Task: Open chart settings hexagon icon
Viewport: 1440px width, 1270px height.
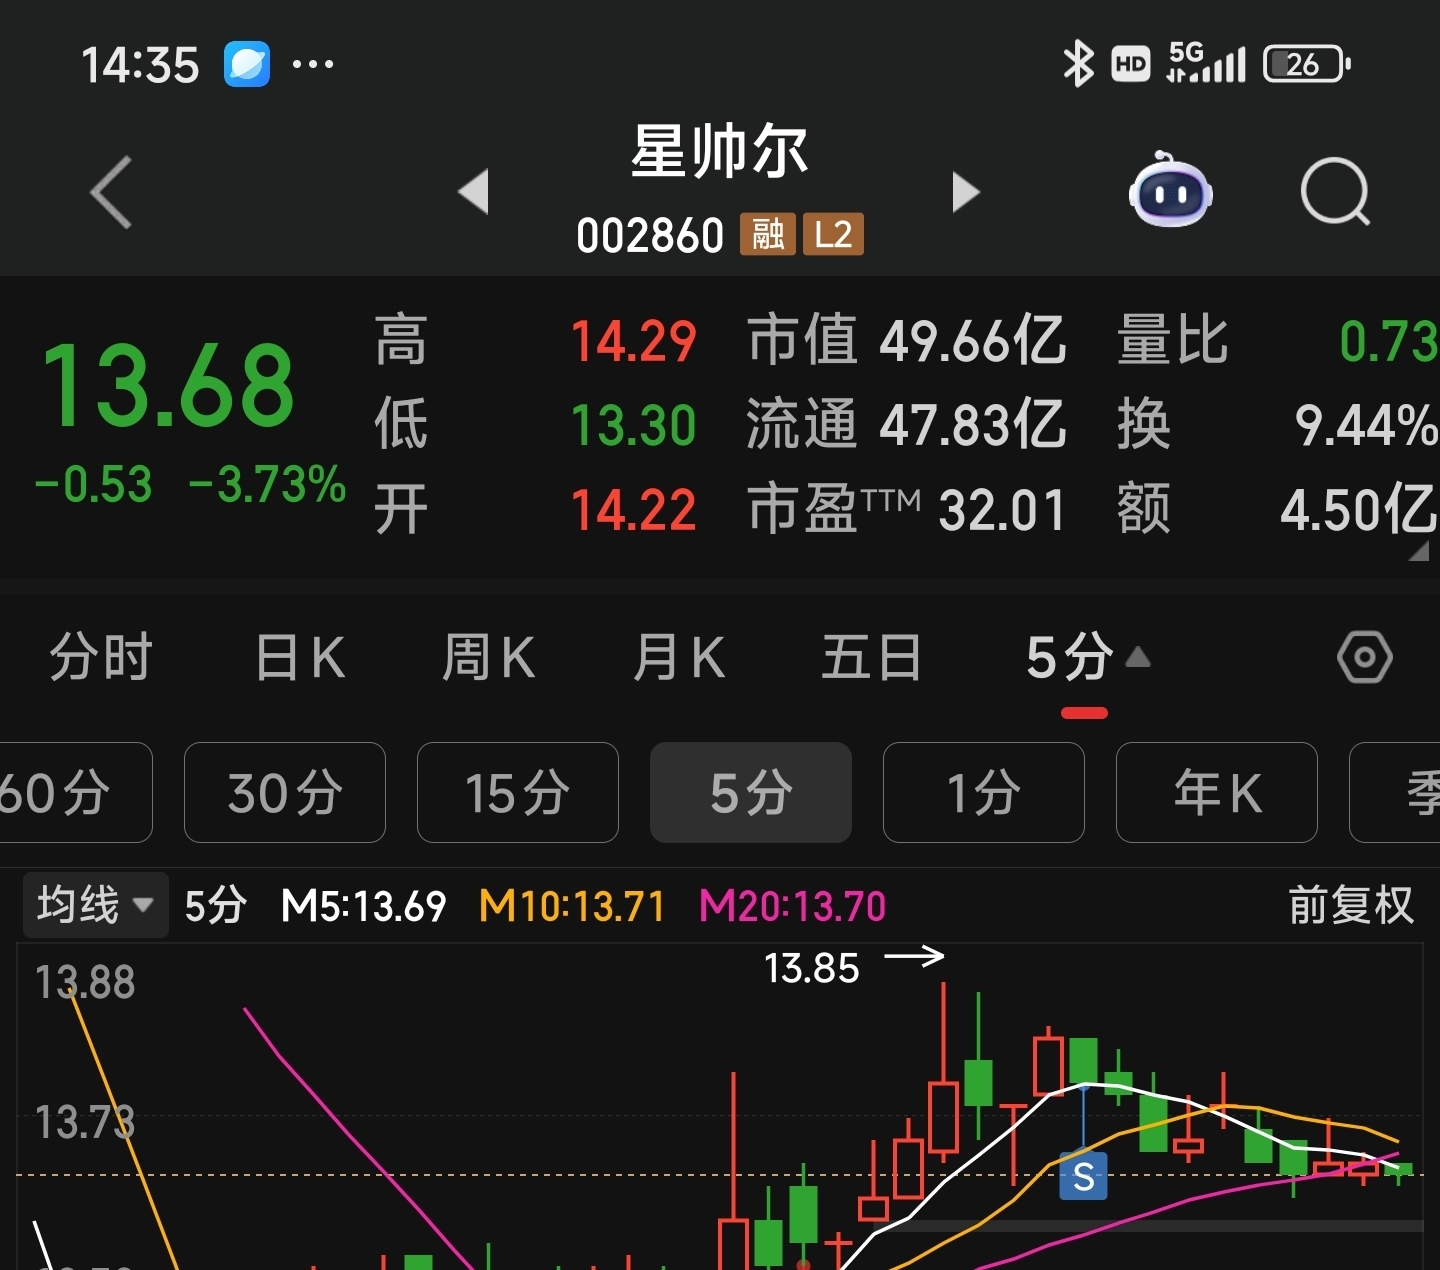Action: 1364,658
